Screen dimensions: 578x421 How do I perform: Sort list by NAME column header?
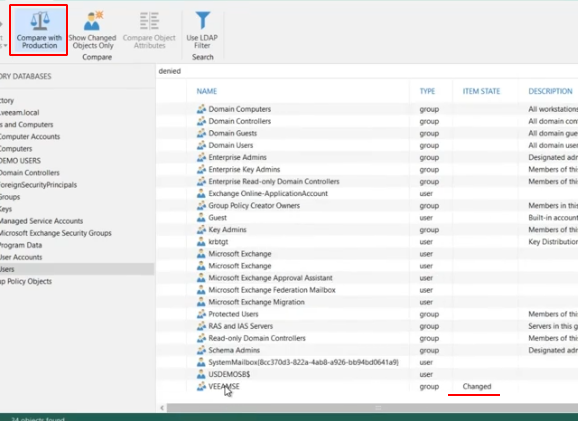206,91
